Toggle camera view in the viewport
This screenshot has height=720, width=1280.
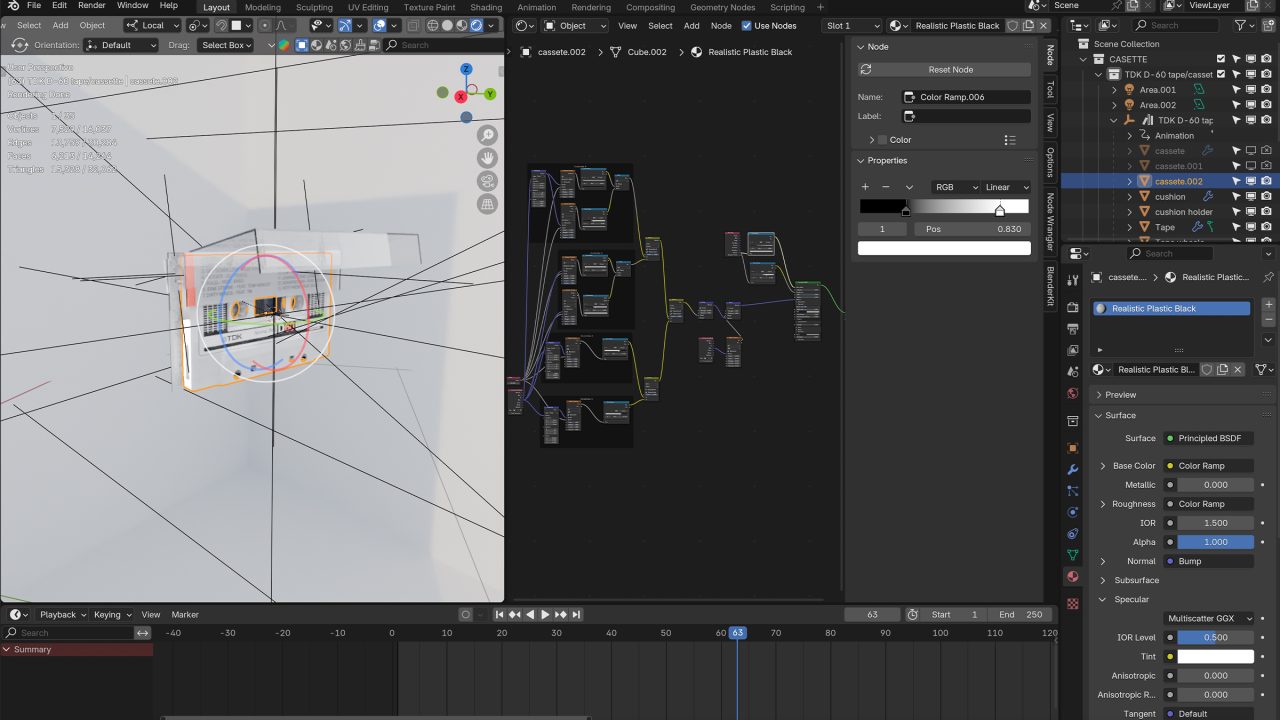487,181
